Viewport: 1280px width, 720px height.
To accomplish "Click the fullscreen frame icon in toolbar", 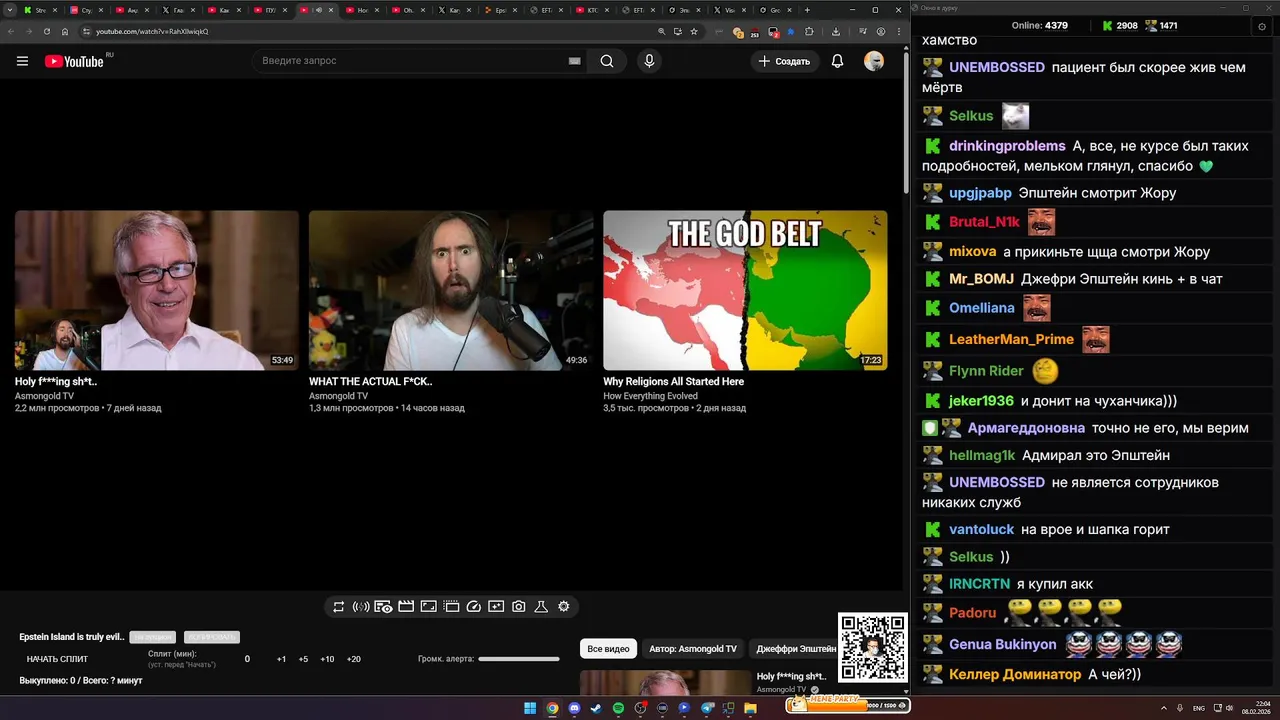I will (x=428, y=607).
